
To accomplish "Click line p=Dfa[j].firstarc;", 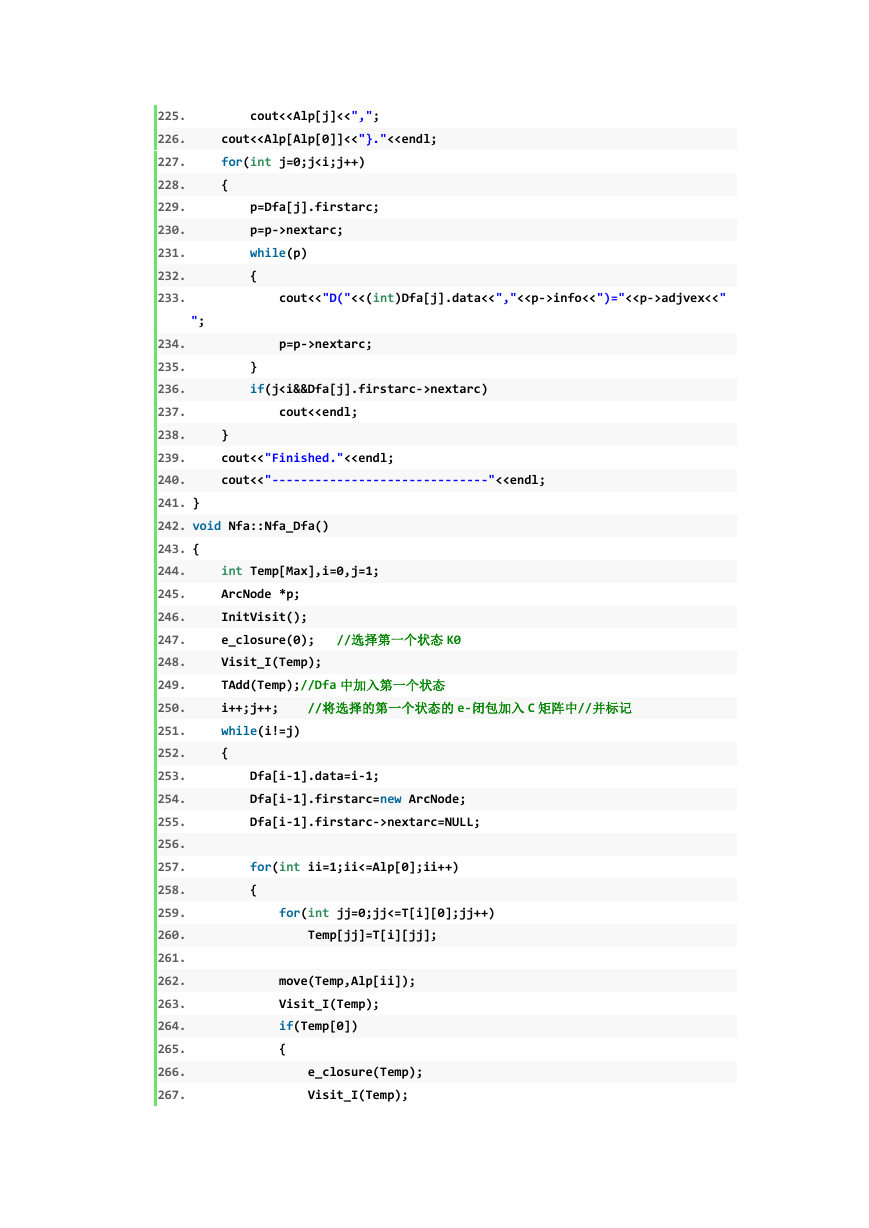I will point(315,207).
